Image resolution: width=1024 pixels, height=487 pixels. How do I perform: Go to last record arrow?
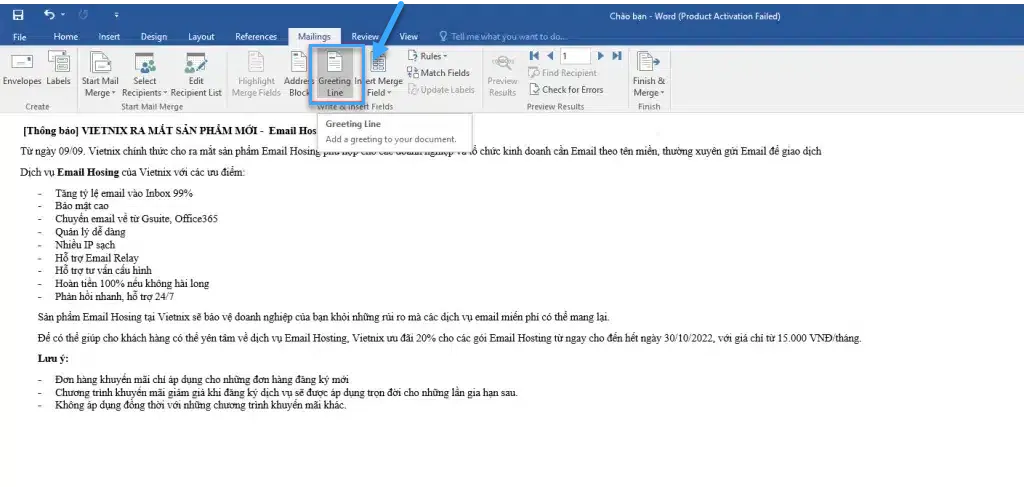click(x=616, y=56)
